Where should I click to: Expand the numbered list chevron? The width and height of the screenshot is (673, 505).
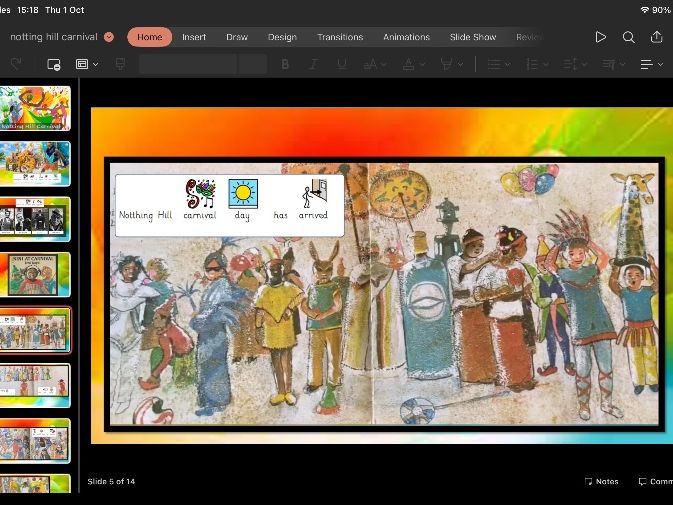pos(546,65)
